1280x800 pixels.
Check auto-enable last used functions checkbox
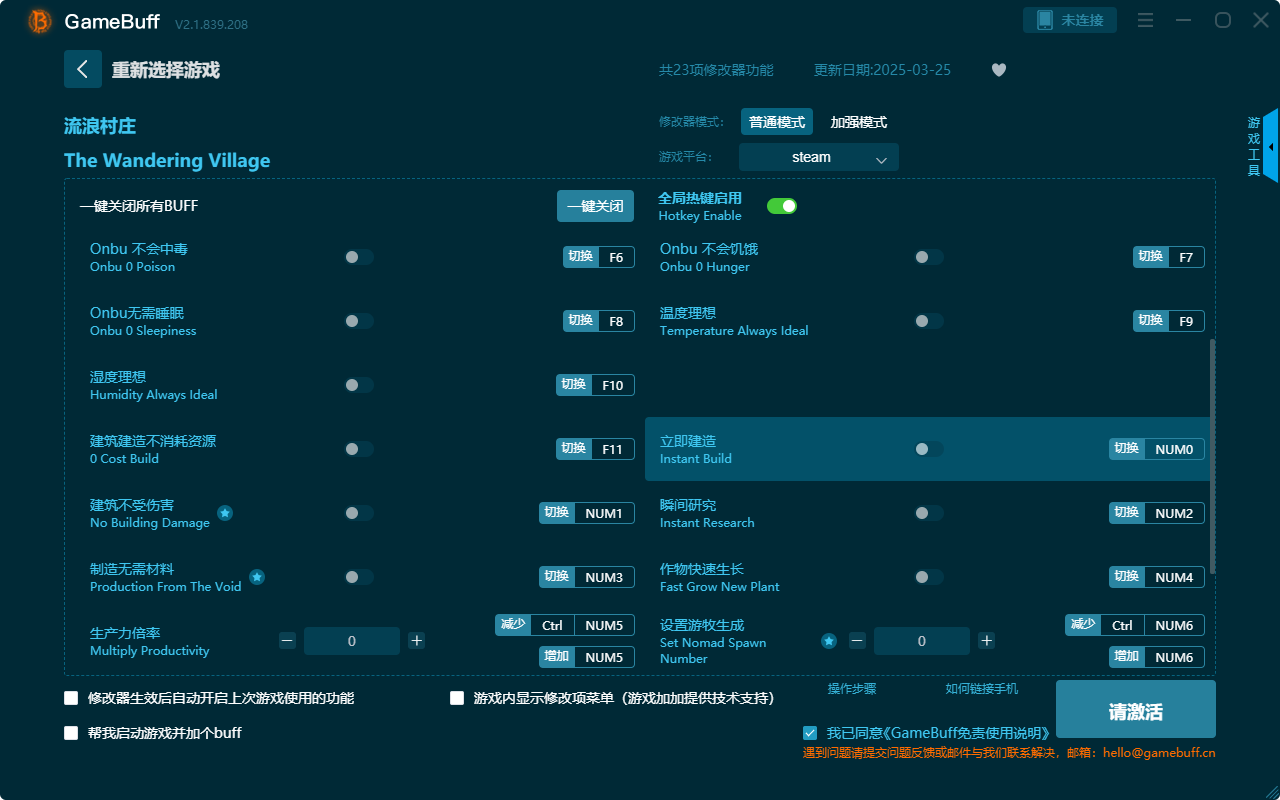click(x=71, y=698)
